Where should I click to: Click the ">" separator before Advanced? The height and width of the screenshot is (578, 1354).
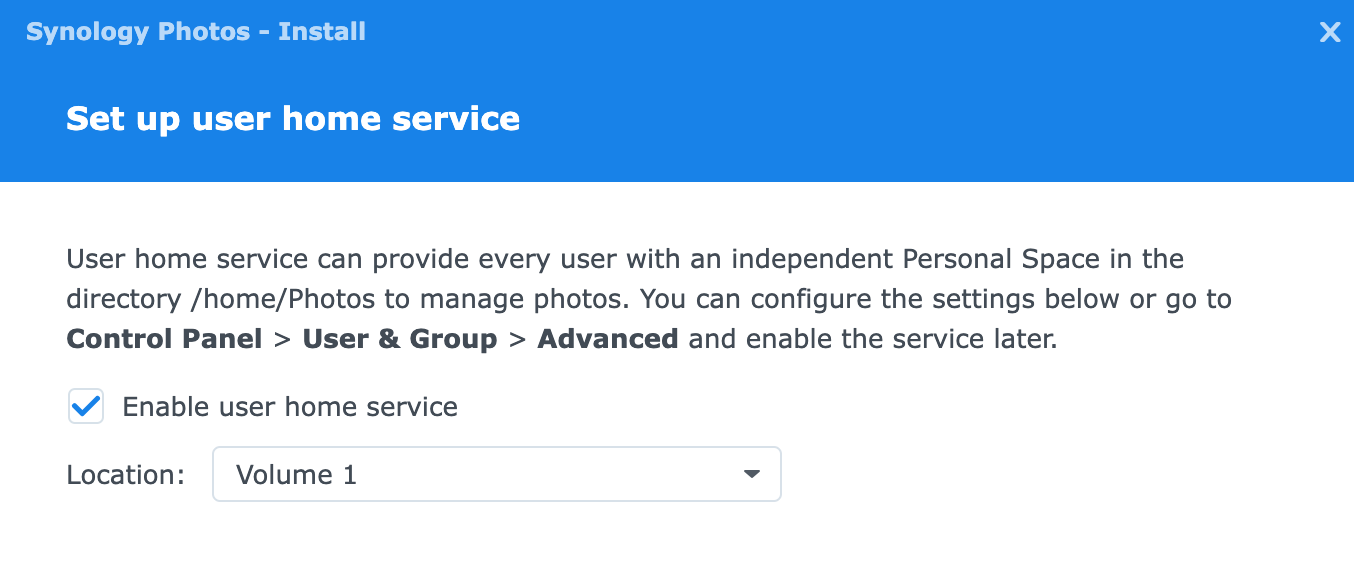[517, 339]
